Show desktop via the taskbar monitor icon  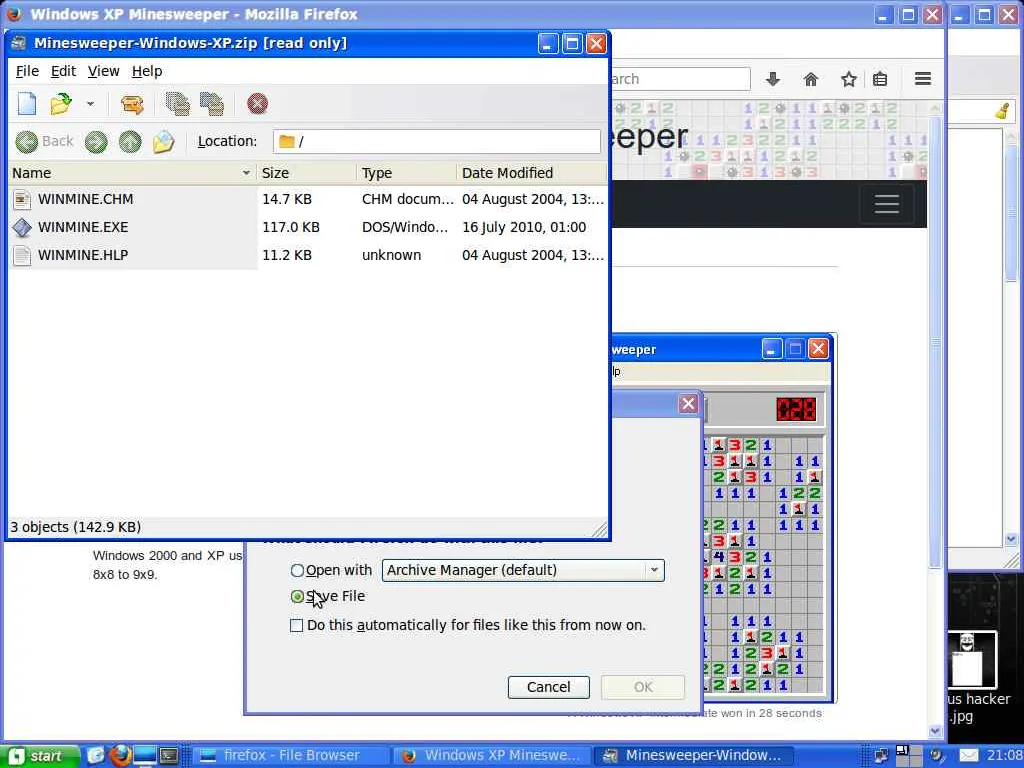(144, 756)
